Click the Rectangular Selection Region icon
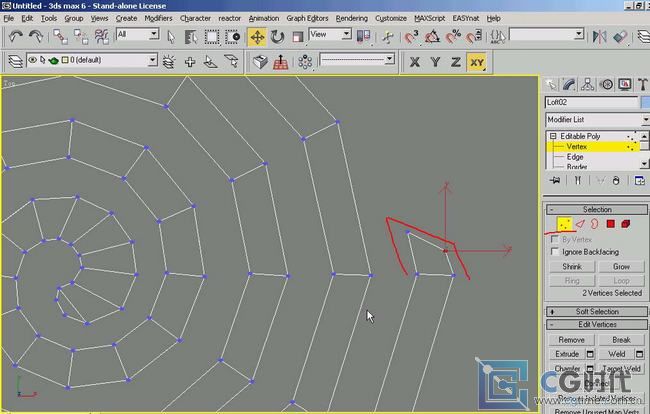The height and width of the screenshot is (414, 650). point(211,37)
